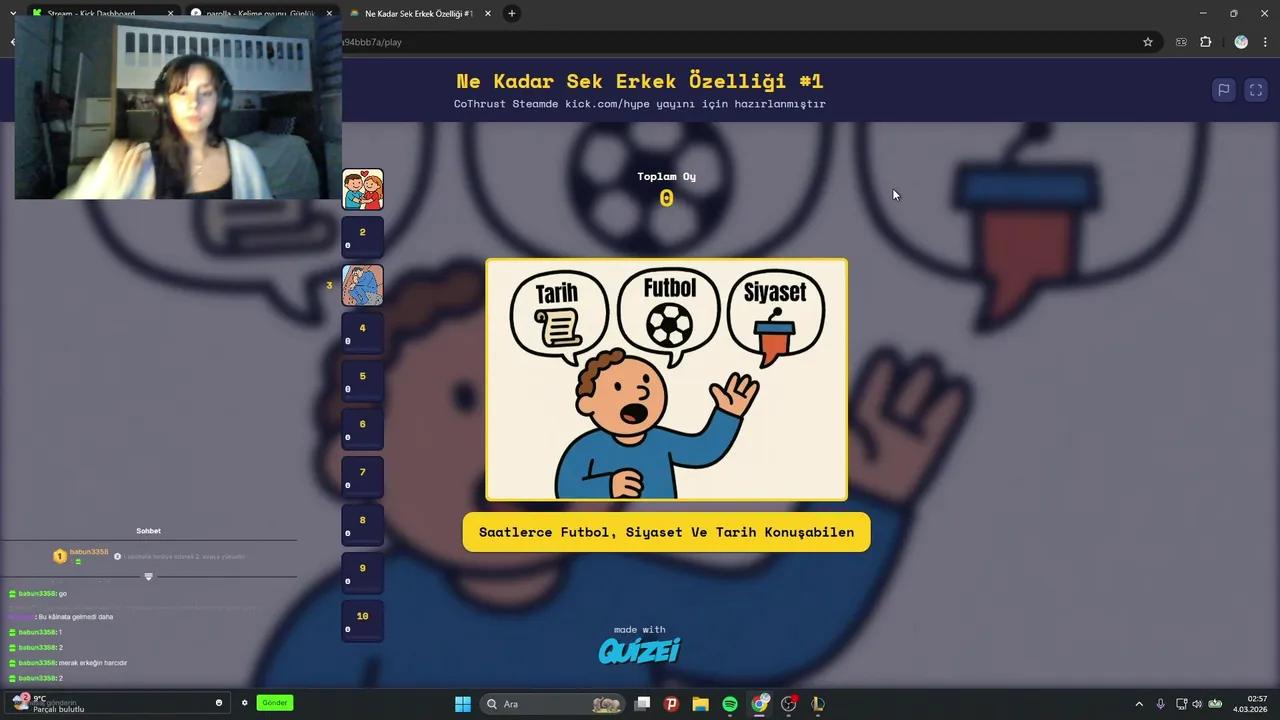
Task: Click the 'Sohbet' chat header
Action: [x=148, y=531]
